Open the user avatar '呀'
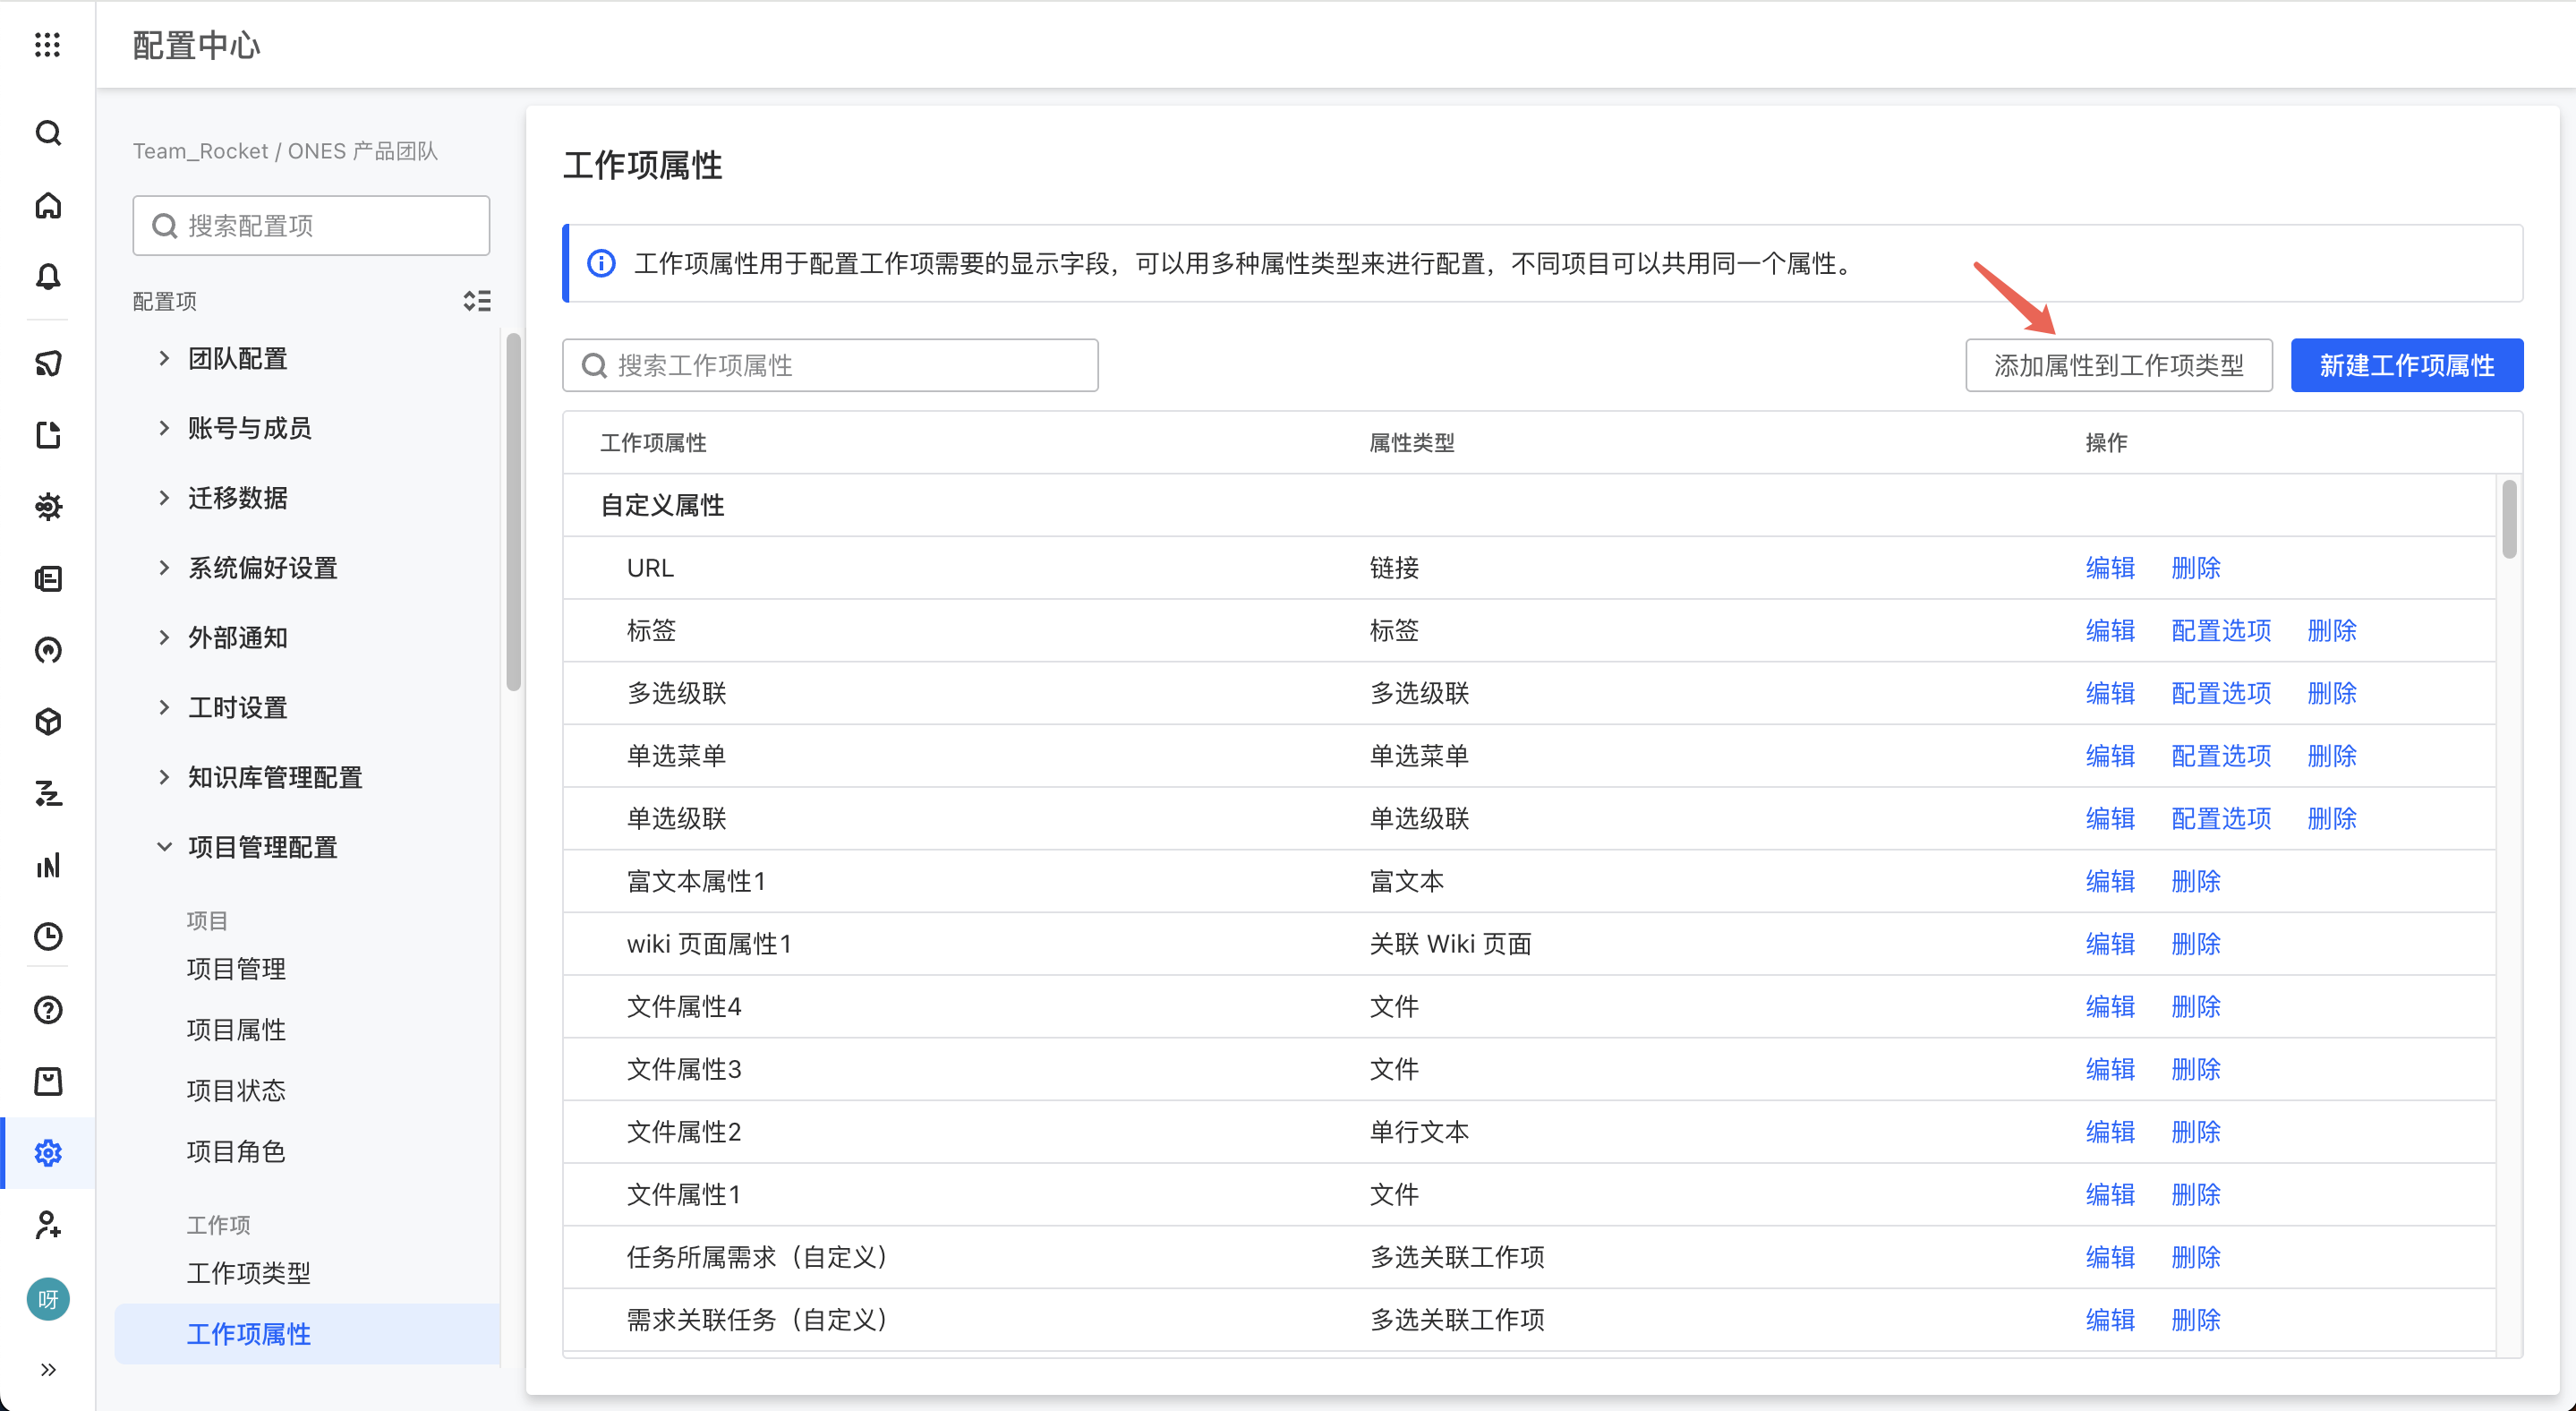The height and width of the screenshot is (1411, 2576). [48, 1299]
